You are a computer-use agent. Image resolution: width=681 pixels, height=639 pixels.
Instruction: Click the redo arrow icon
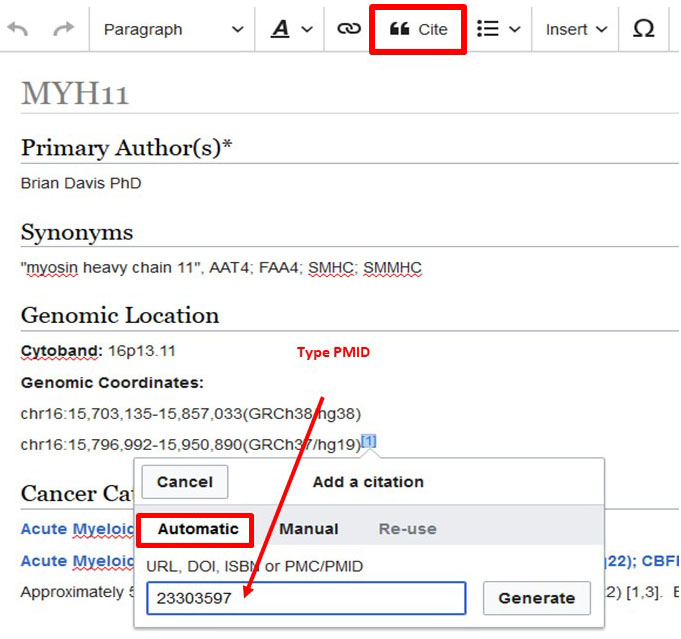pos(63,29)
